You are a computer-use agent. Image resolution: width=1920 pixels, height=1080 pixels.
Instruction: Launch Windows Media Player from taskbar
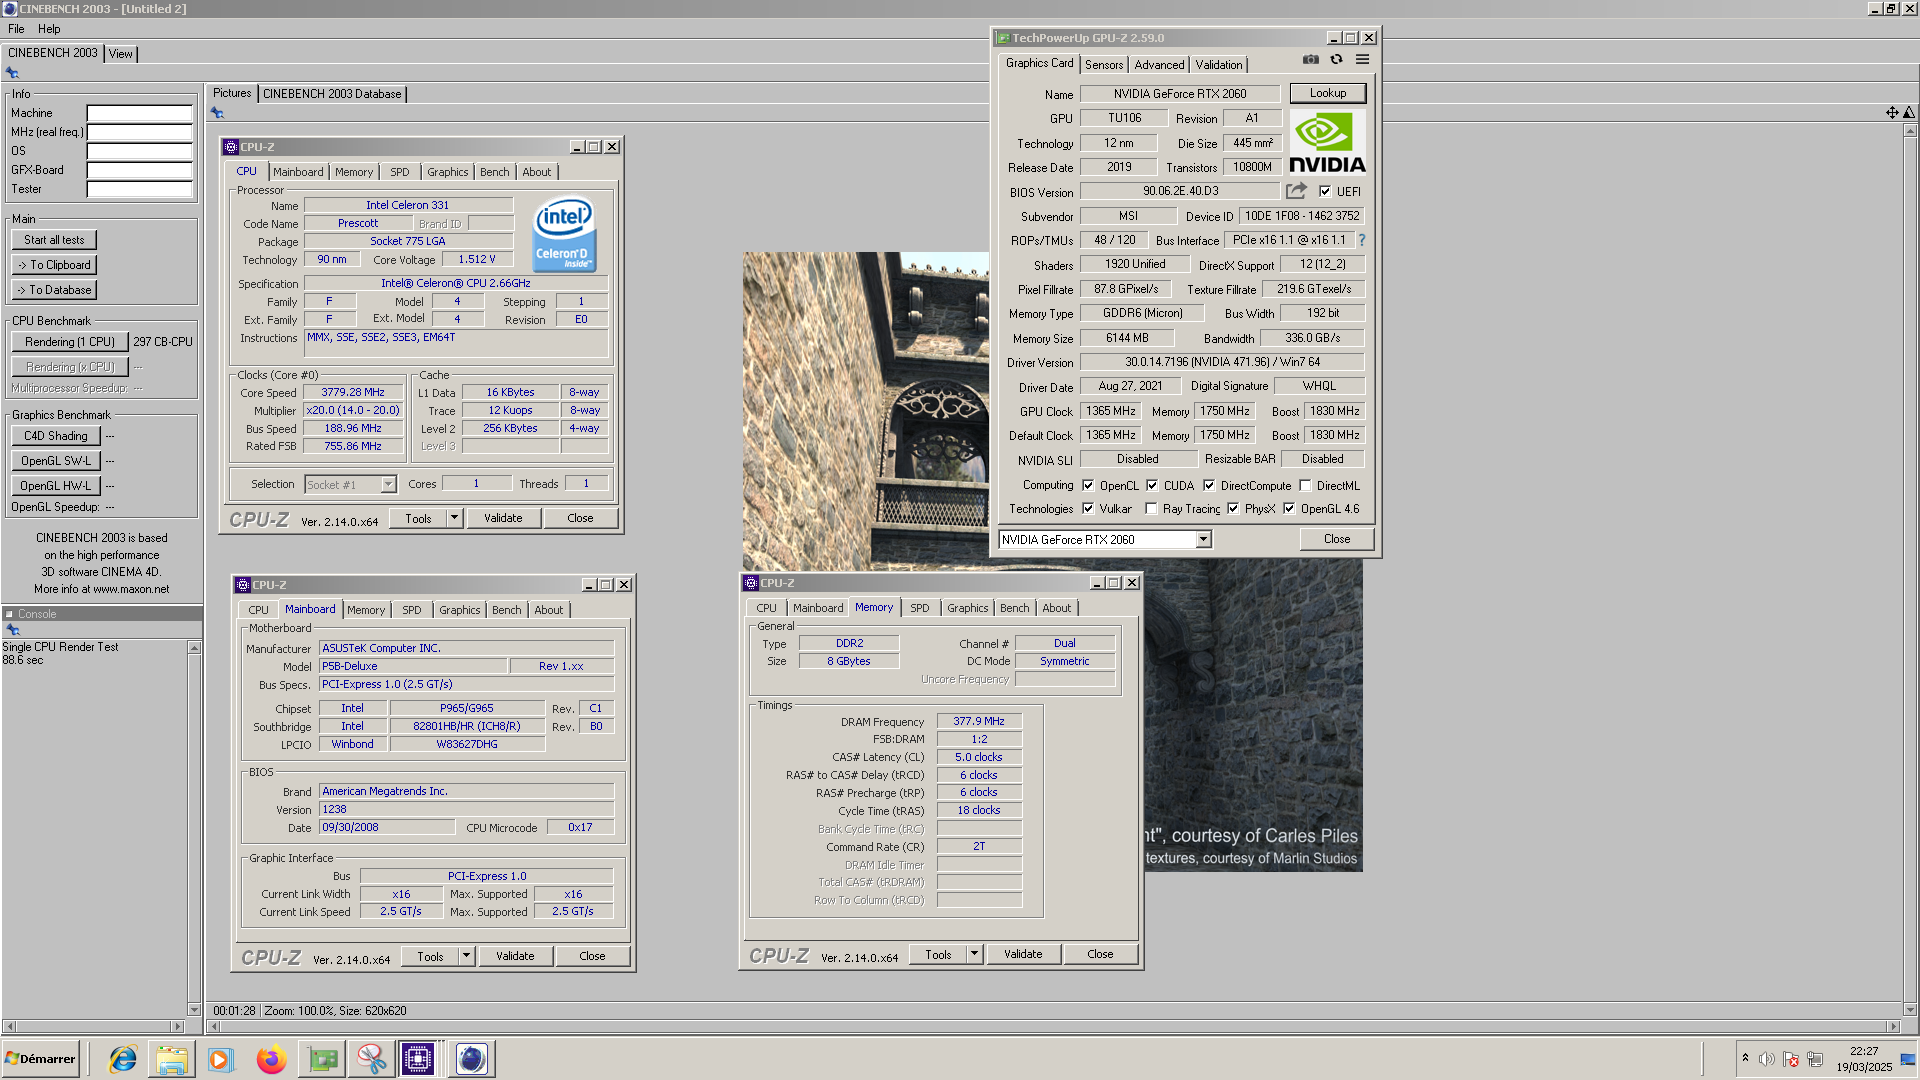pyautogui.click(x=221, y=1059)
